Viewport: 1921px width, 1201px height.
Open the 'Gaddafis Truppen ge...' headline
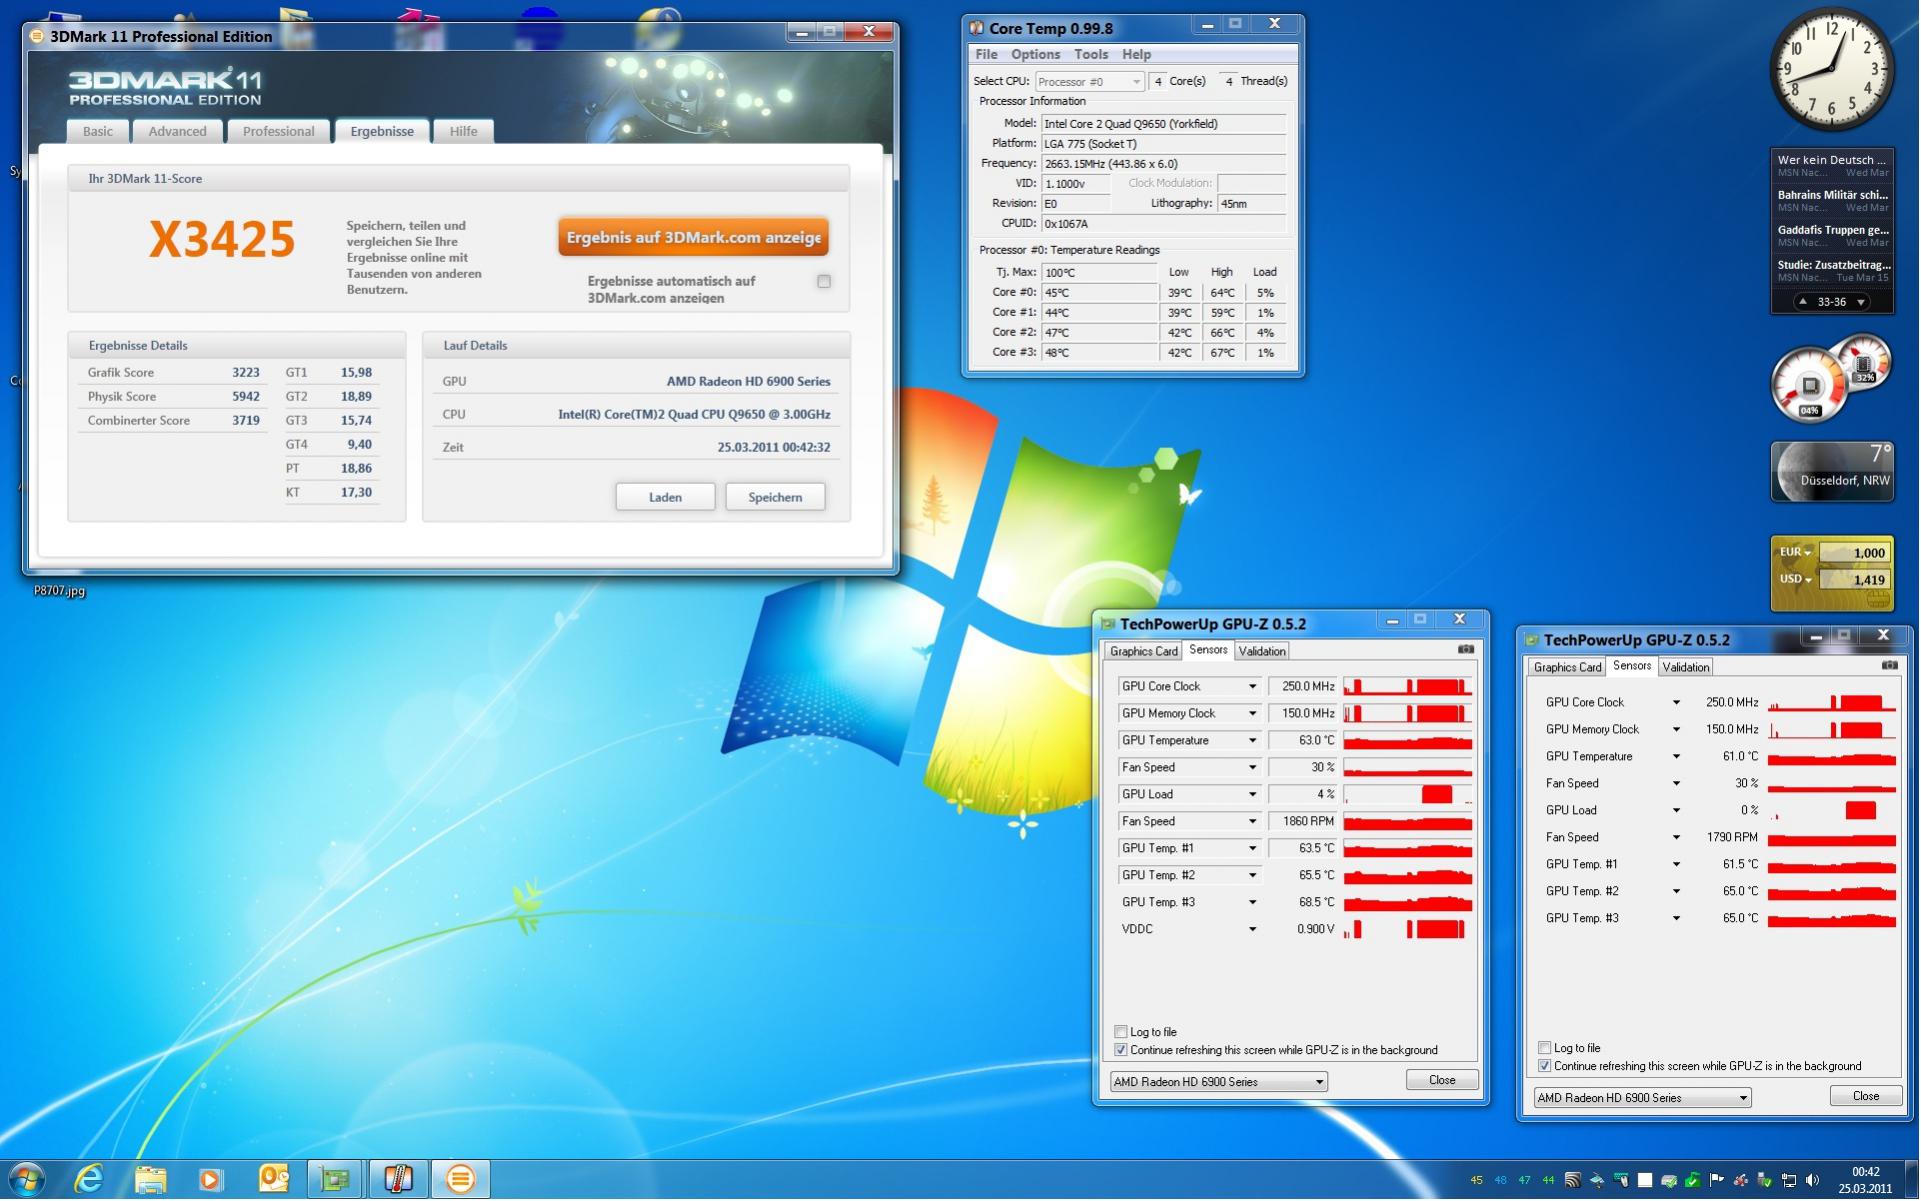1833,231
